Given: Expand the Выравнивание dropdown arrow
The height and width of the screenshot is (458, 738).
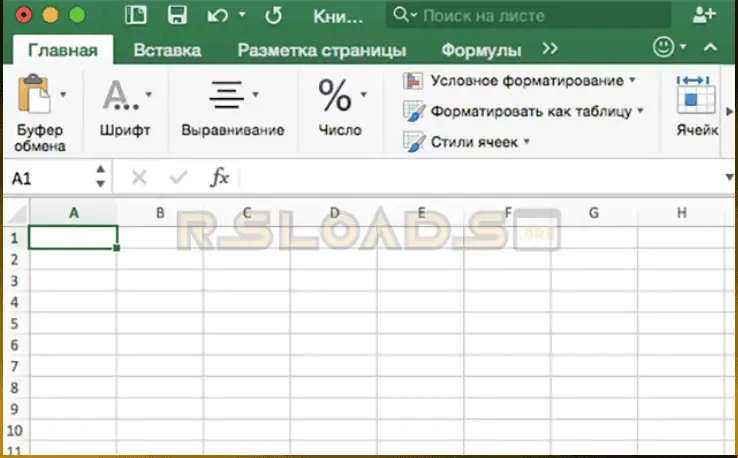Looking at the screenshot, I should (x=255, y=94).
